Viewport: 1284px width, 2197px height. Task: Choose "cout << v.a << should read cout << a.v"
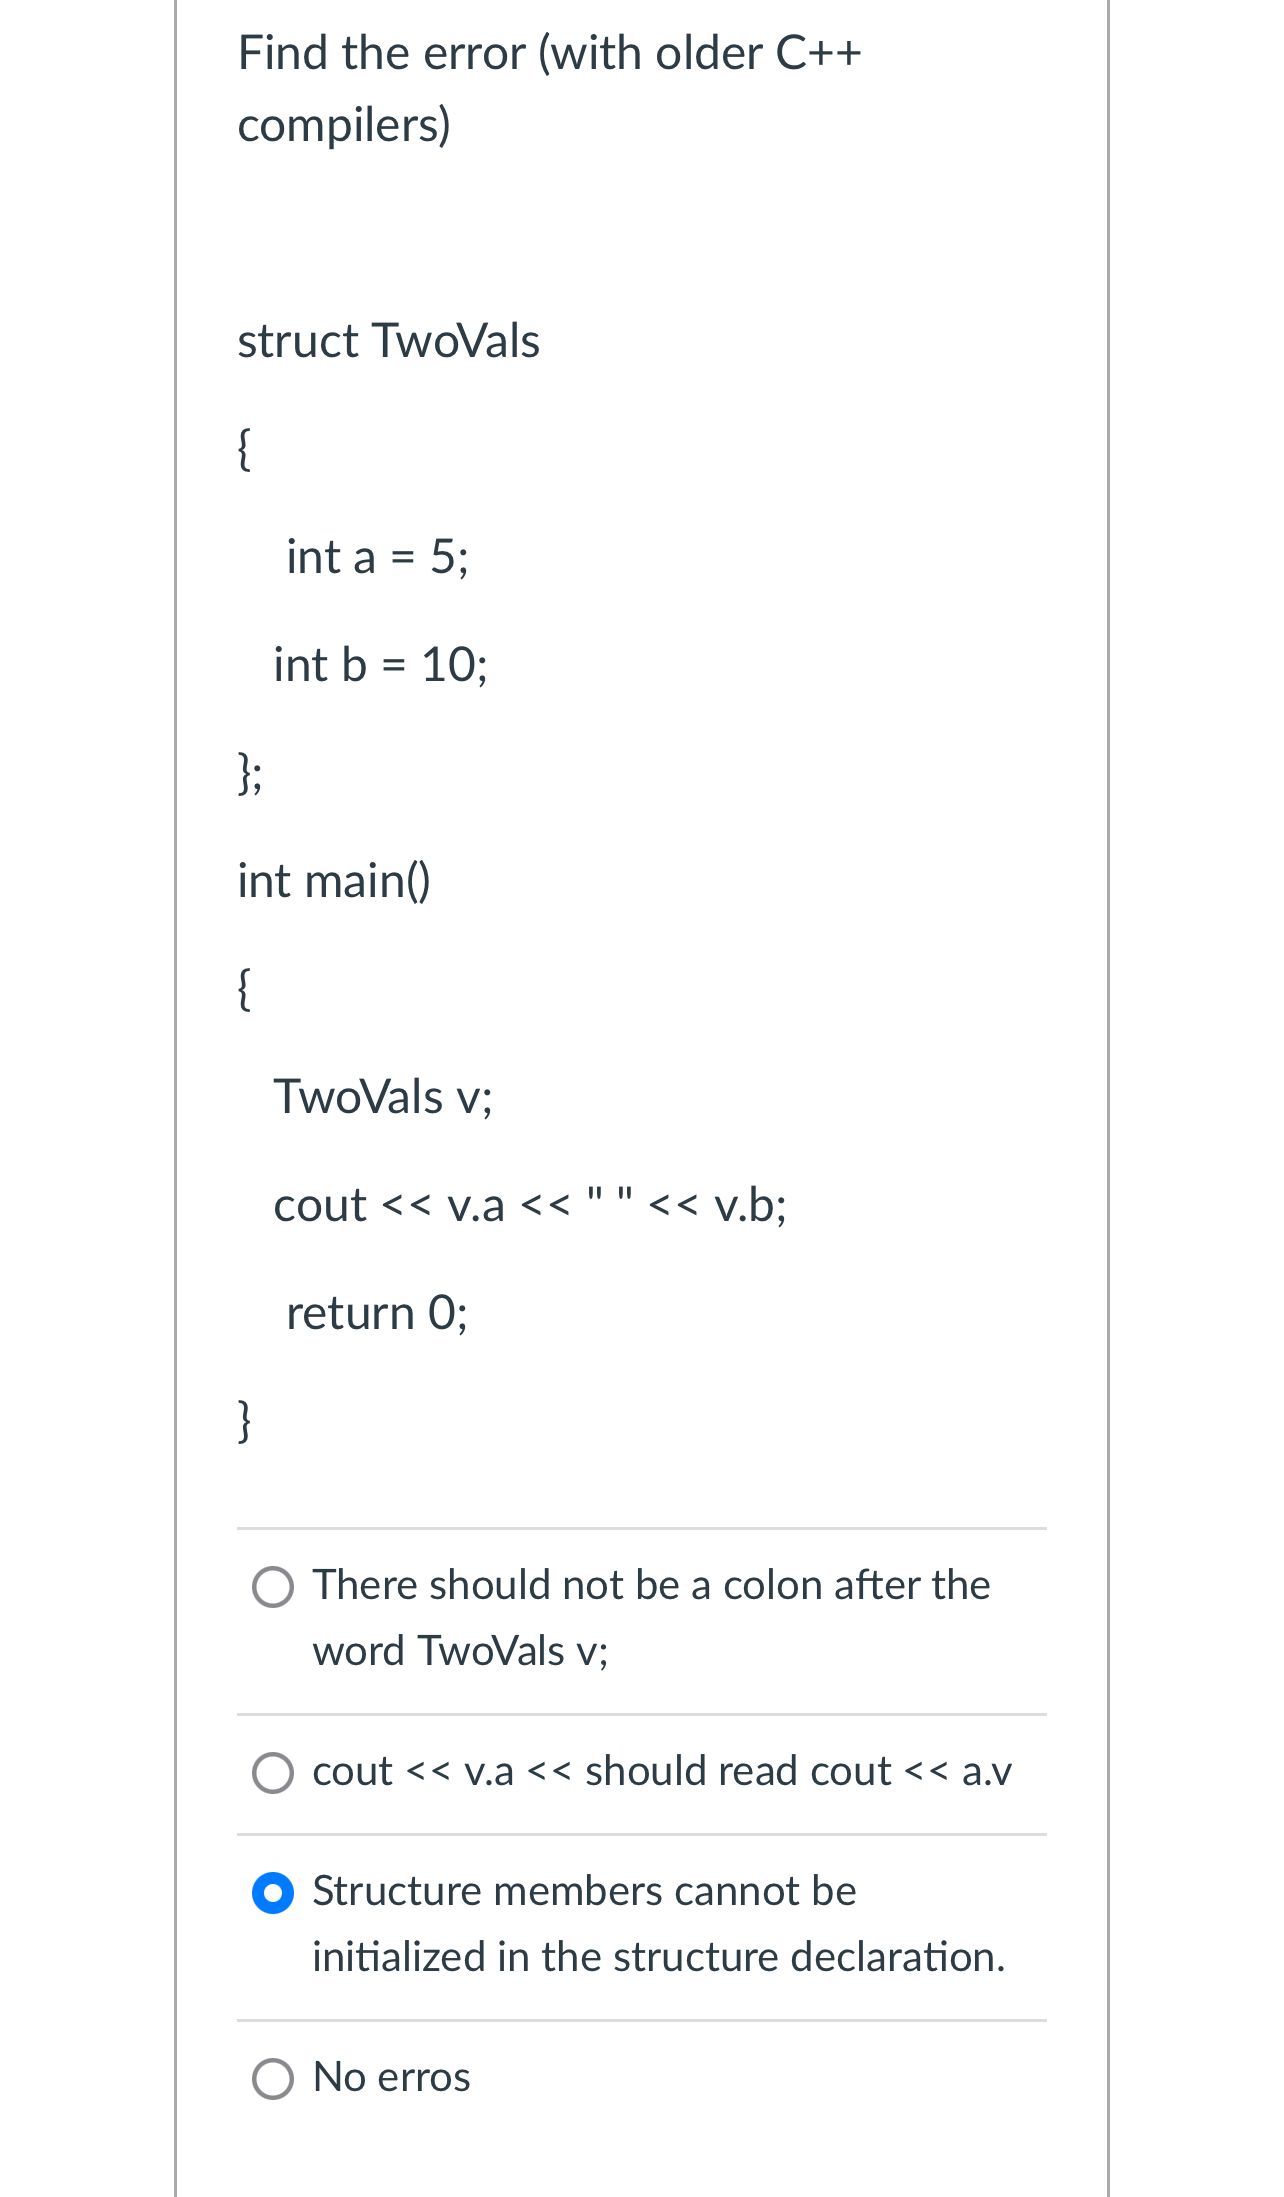272,1773
